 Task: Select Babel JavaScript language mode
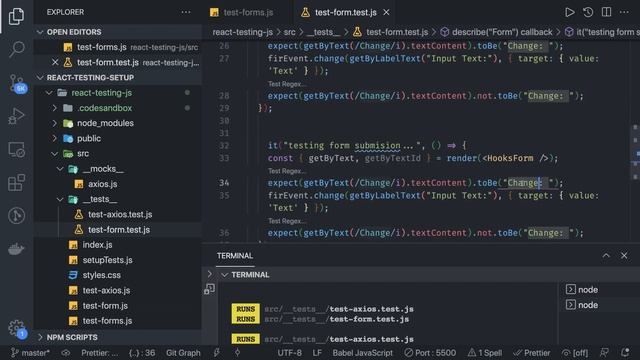(362, 353)
